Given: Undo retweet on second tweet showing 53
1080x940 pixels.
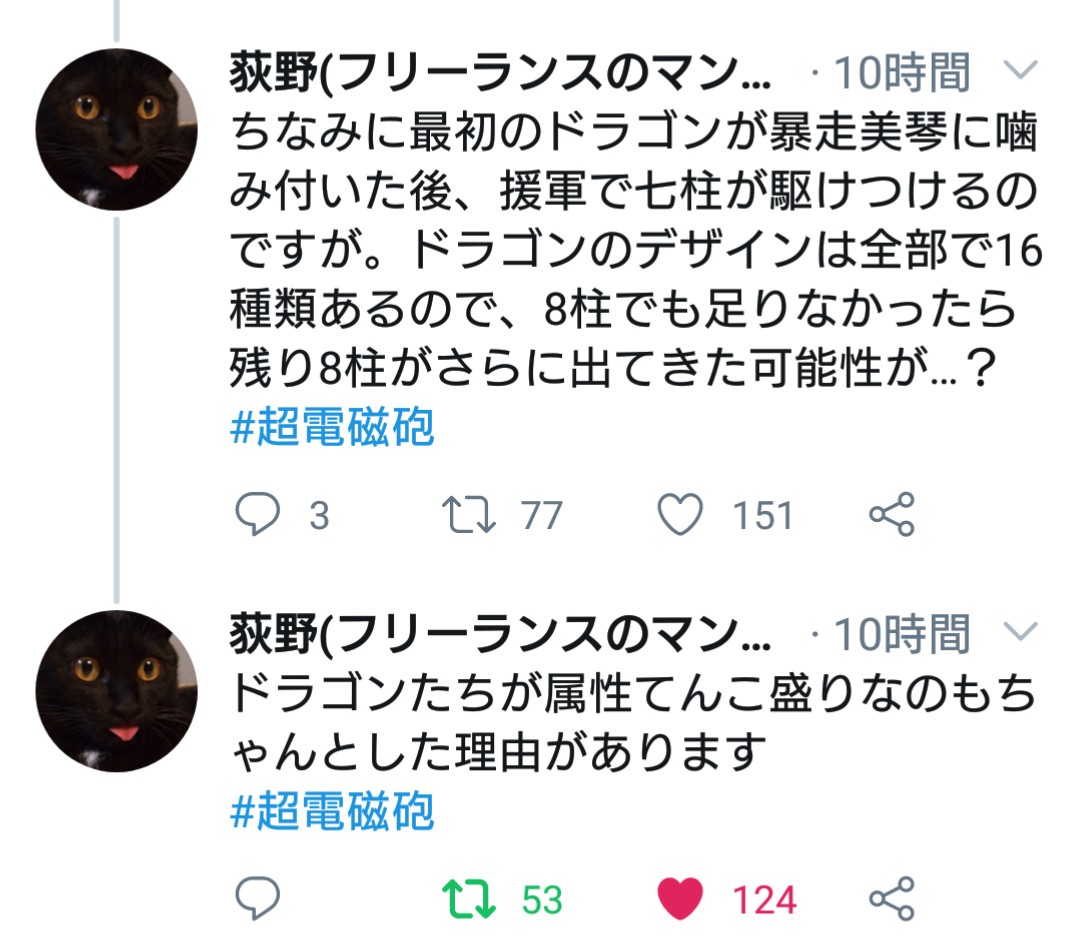Looking at the screenshot, I should click(x=466, y=899).
